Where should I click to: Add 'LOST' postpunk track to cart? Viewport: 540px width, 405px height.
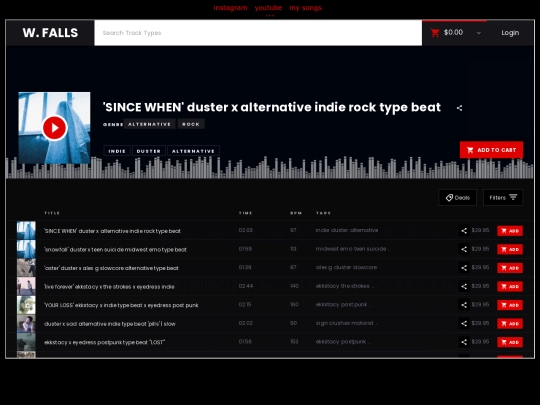pyautogui.click(x=510, y=342)
